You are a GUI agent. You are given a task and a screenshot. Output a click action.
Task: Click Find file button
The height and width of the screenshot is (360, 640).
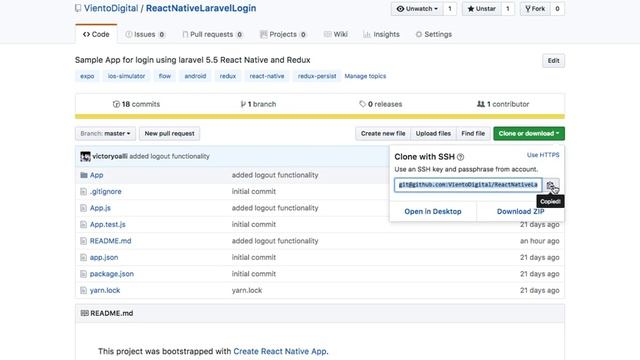coord(473,133)
